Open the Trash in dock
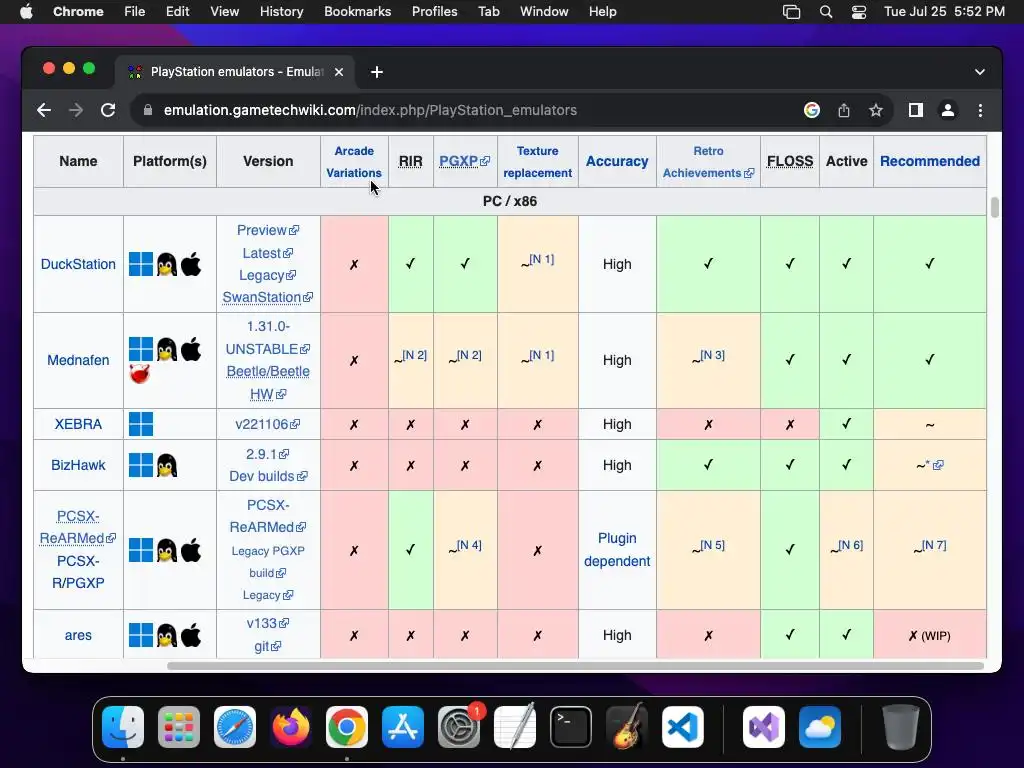The image size is (1024, 768). (x=901, y=727)
